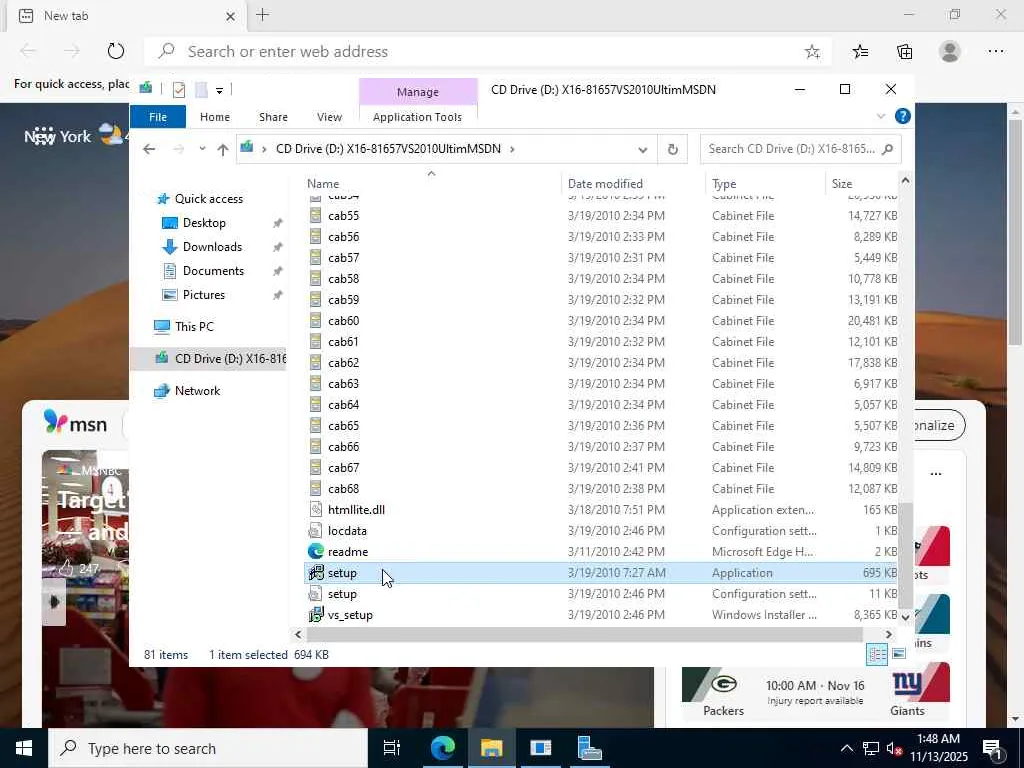Click the Explorer back arrow
1024x768 pixels.
149,150
